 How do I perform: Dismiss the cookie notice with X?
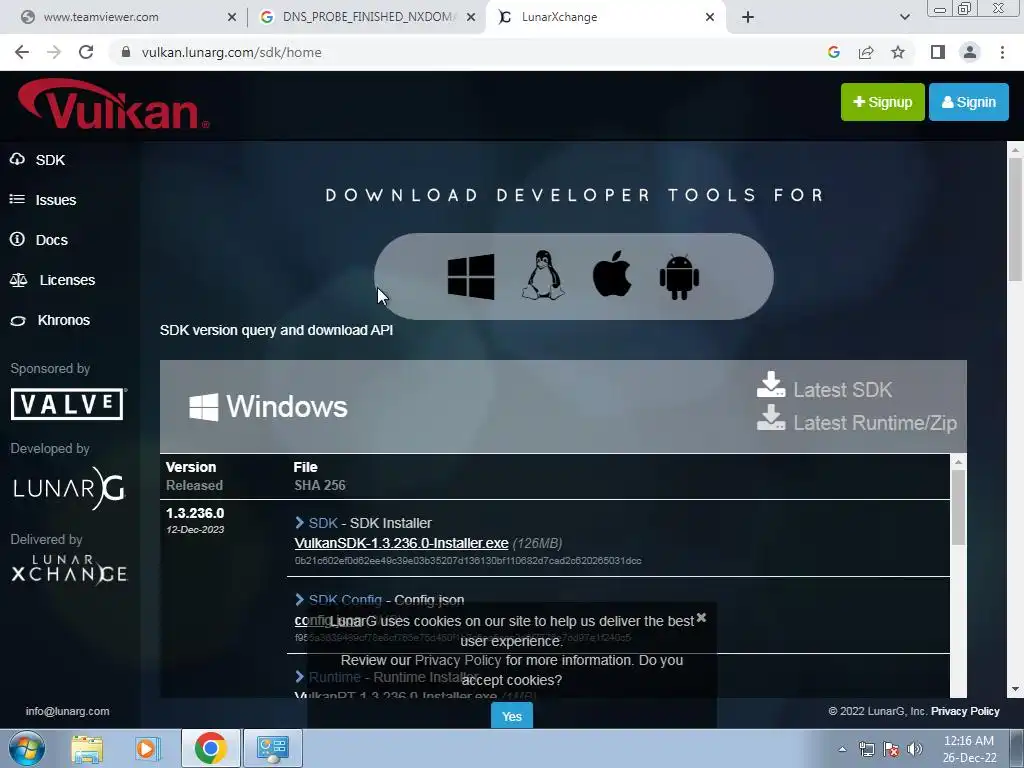pos(701,617)
